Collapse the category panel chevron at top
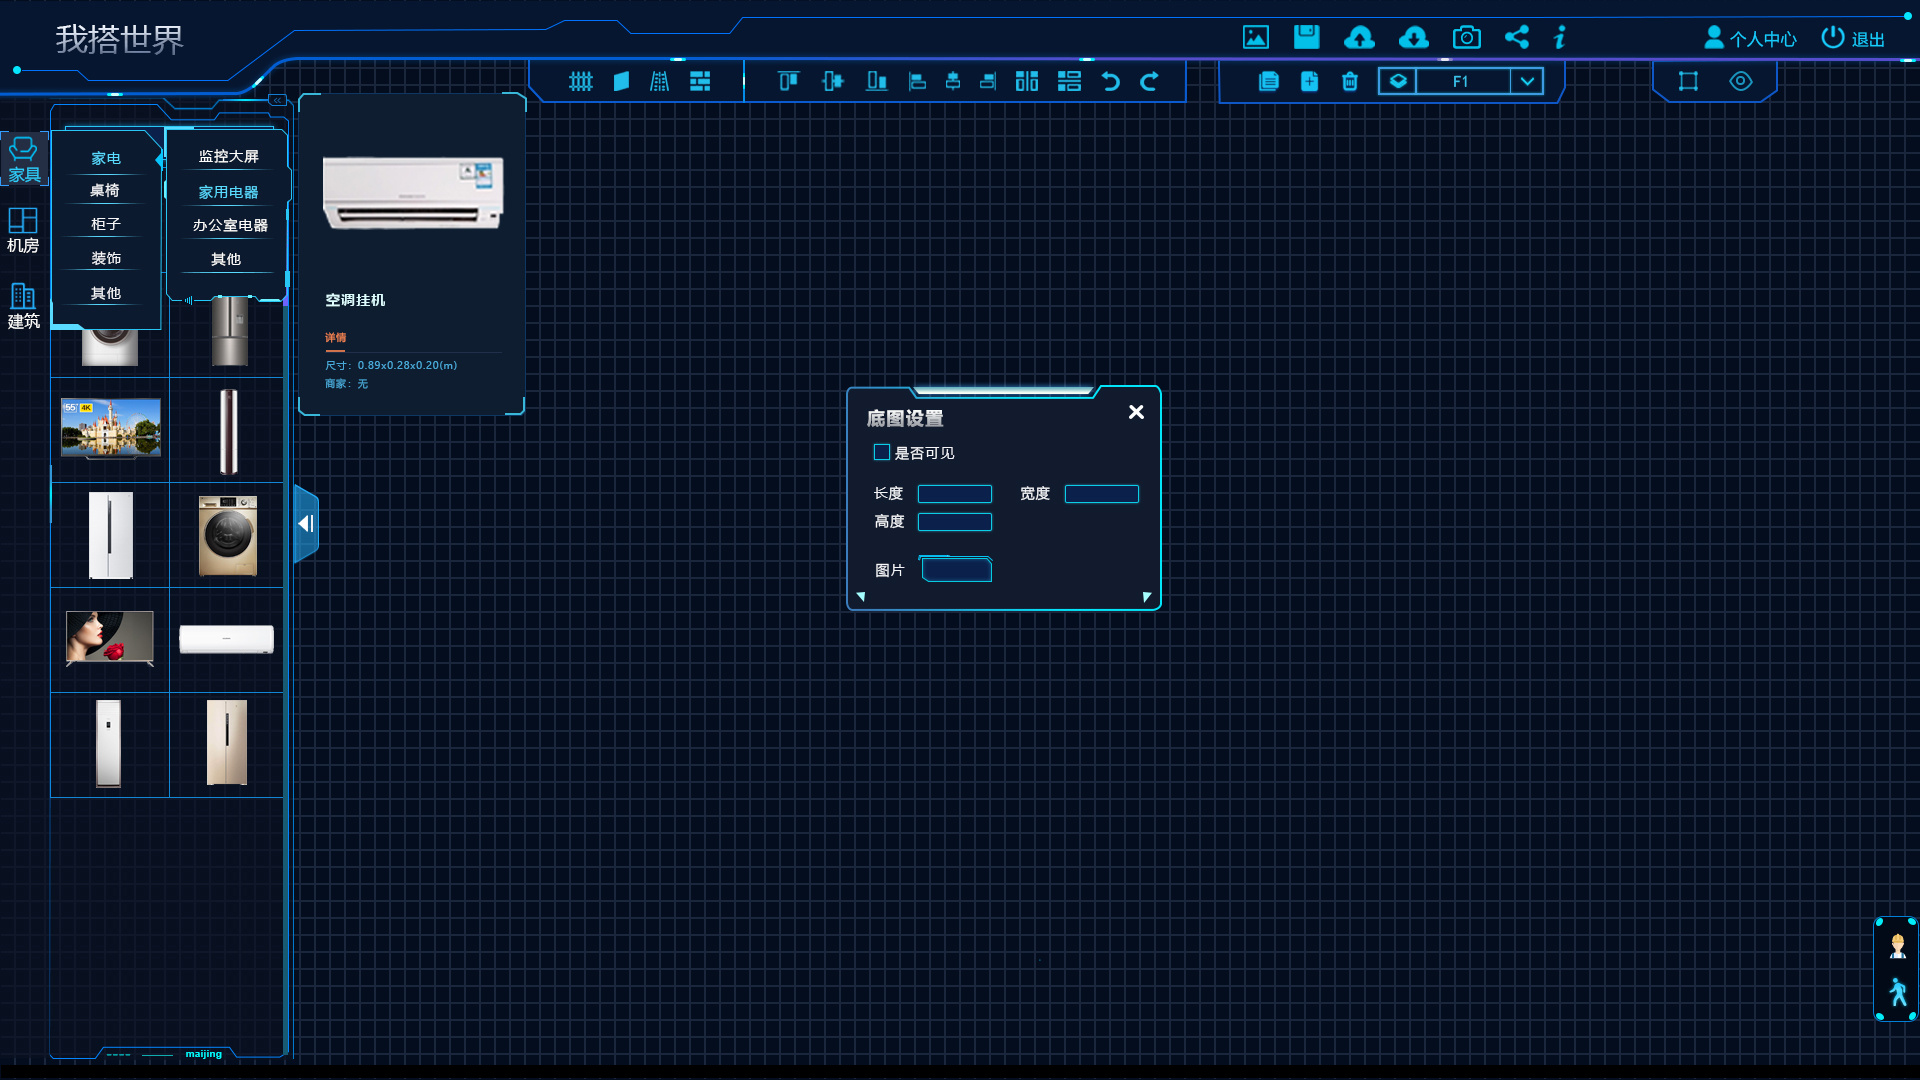The image size is (1920, 1080). point(277,100)
